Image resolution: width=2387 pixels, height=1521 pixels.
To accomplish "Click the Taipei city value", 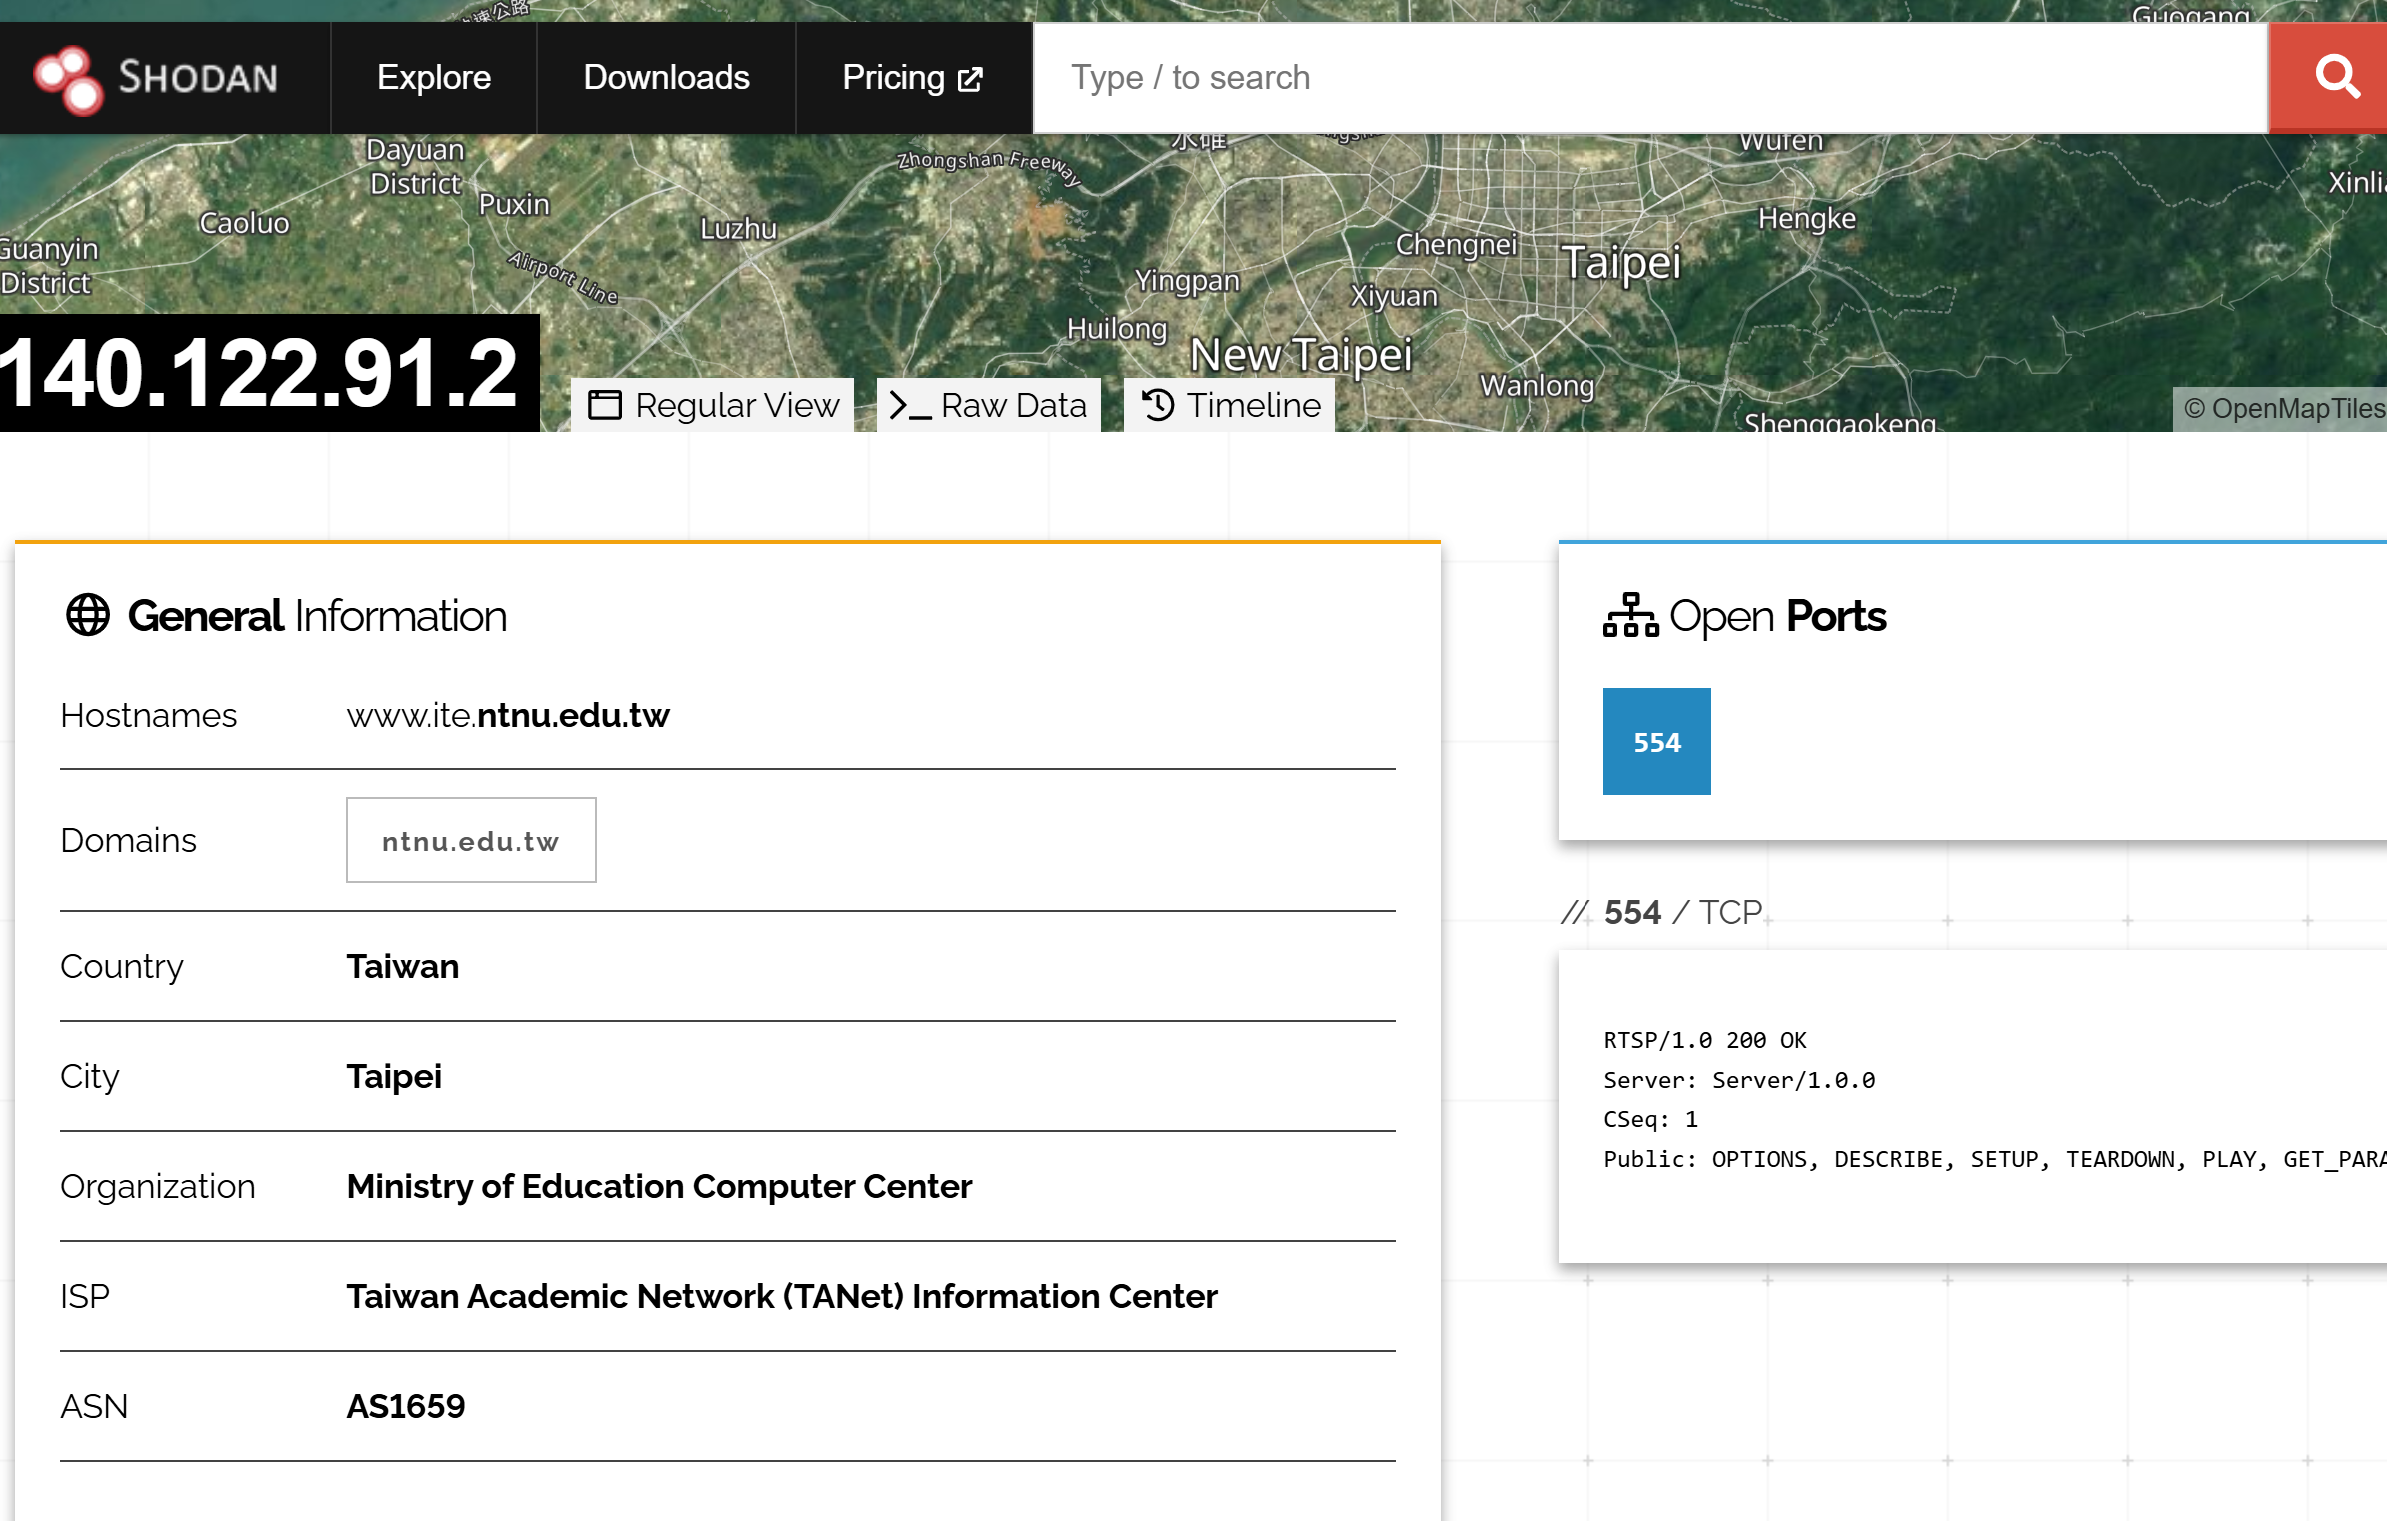I will tap(394, 1076).
